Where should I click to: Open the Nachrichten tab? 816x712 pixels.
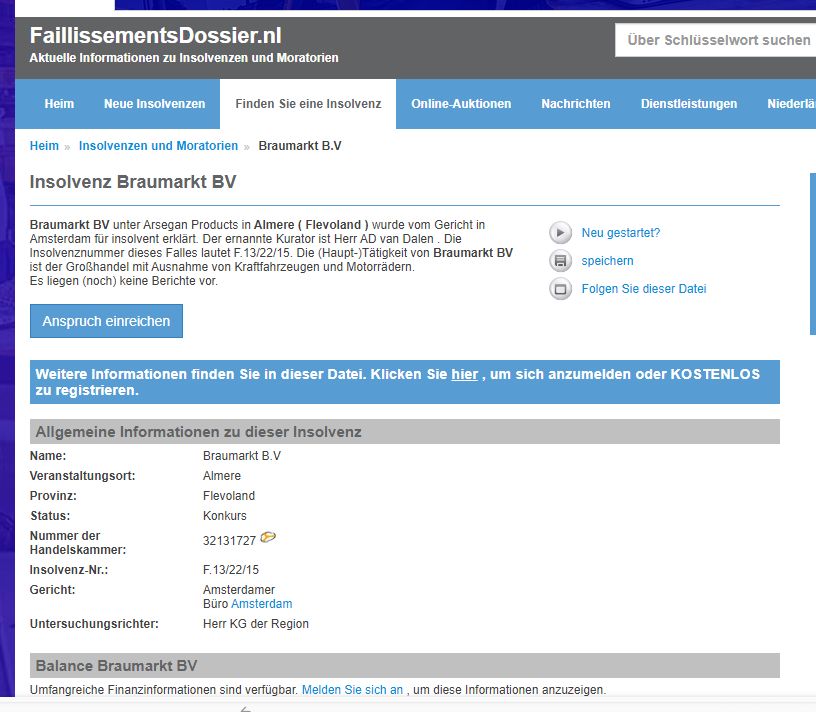[575, 104]
